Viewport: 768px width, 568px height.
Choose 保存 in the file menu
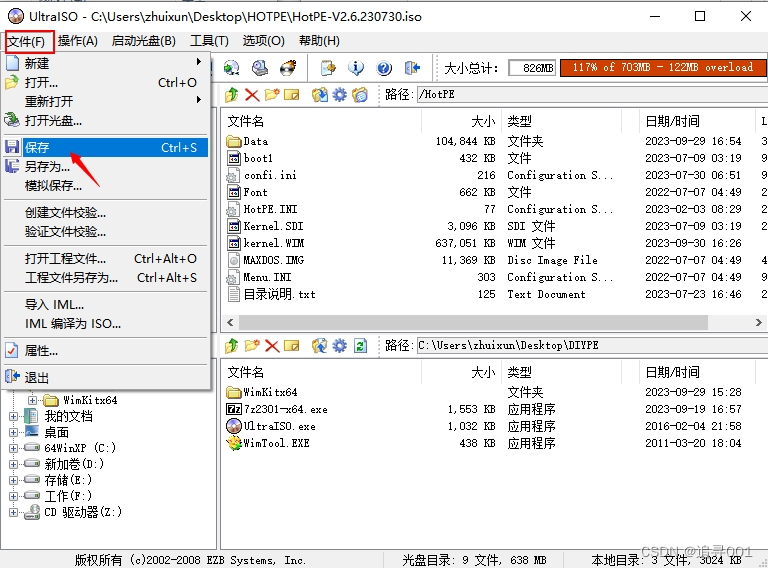[x=106, y=147]
